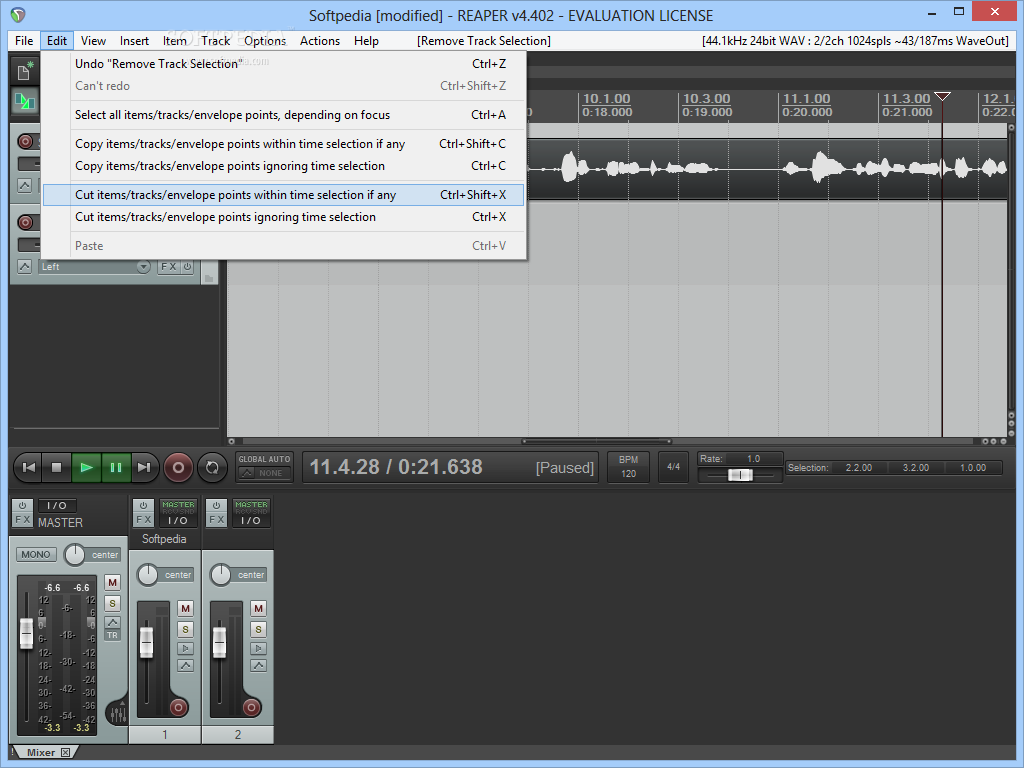Bypass FX power on mixer track 1
Image resolution: width=1024 pixels, height=768 pixels.
(143, 505)
